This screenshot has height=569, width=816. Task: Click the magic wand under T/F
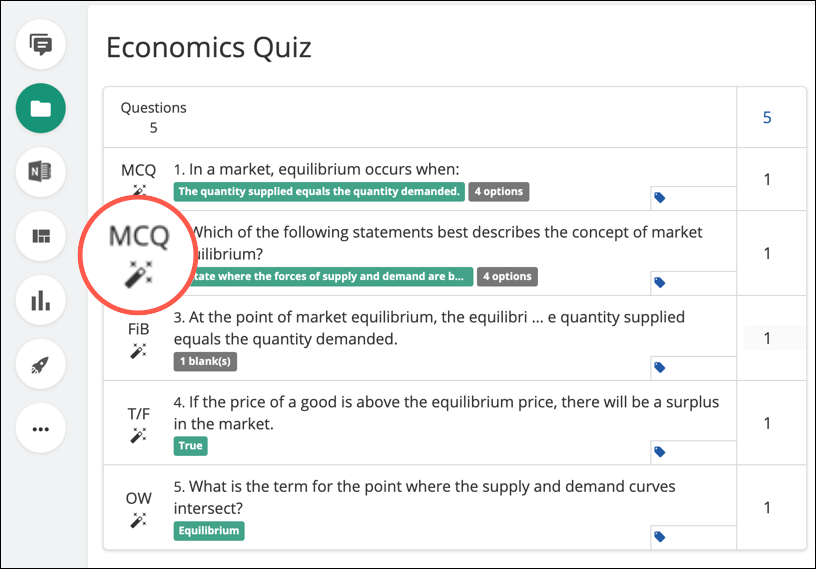coord(138,435)
